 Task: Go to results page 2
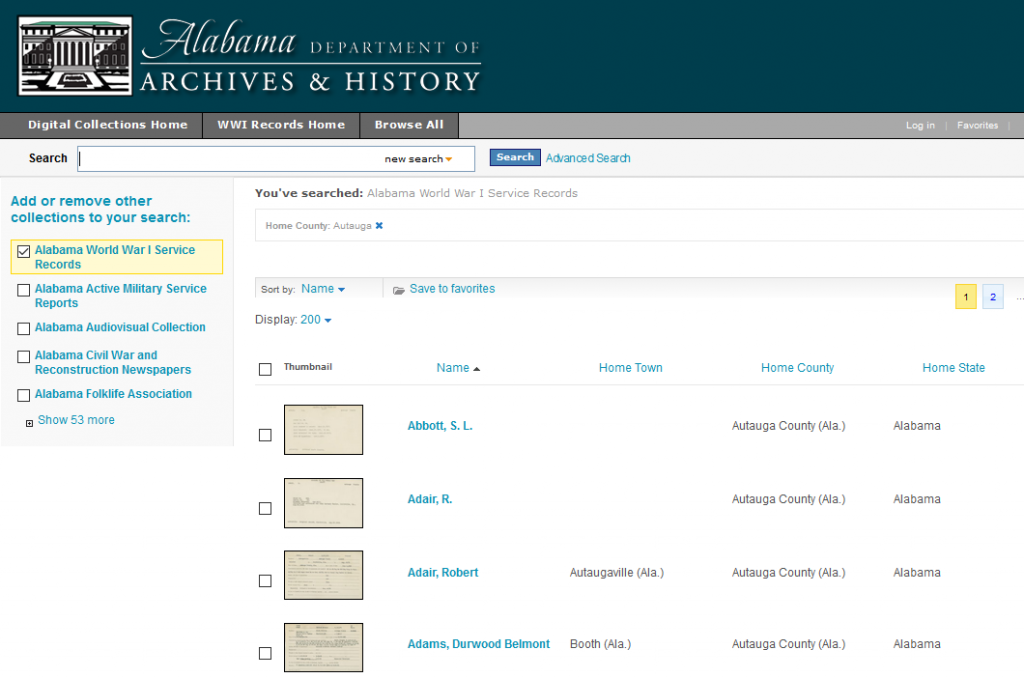click(x=993, y=297)
